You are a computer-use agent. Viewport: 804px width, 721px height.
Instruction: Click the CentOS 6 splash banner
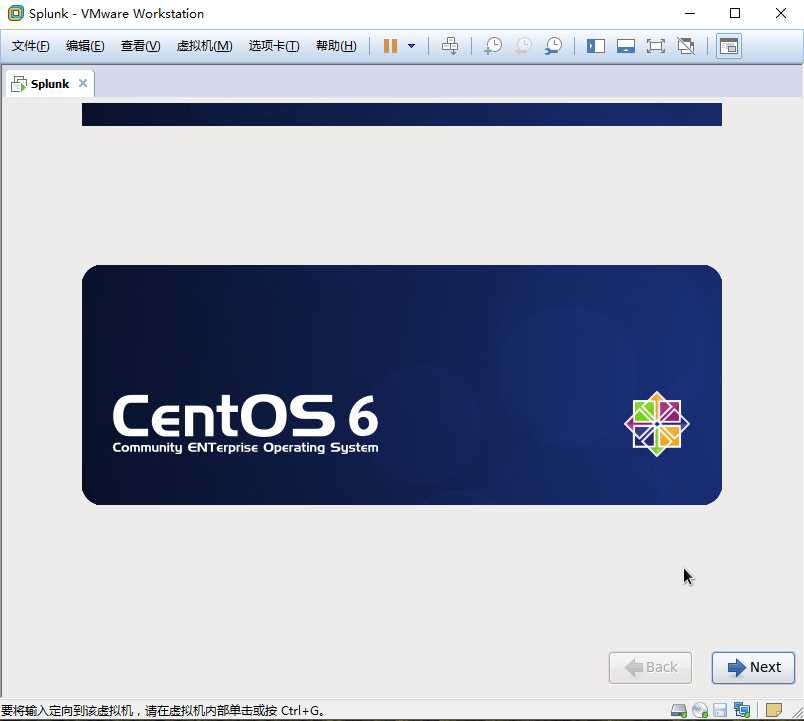click(x=401, y=385)
